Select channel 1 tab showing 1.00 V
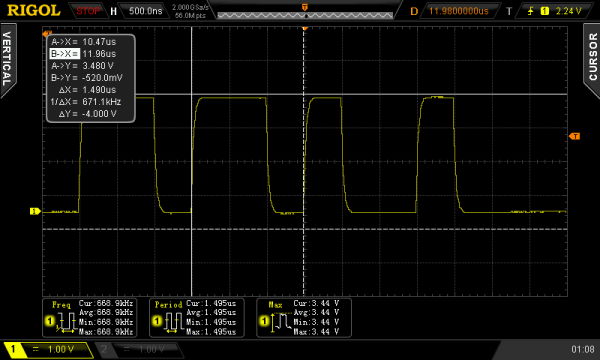 click(48, 350)
